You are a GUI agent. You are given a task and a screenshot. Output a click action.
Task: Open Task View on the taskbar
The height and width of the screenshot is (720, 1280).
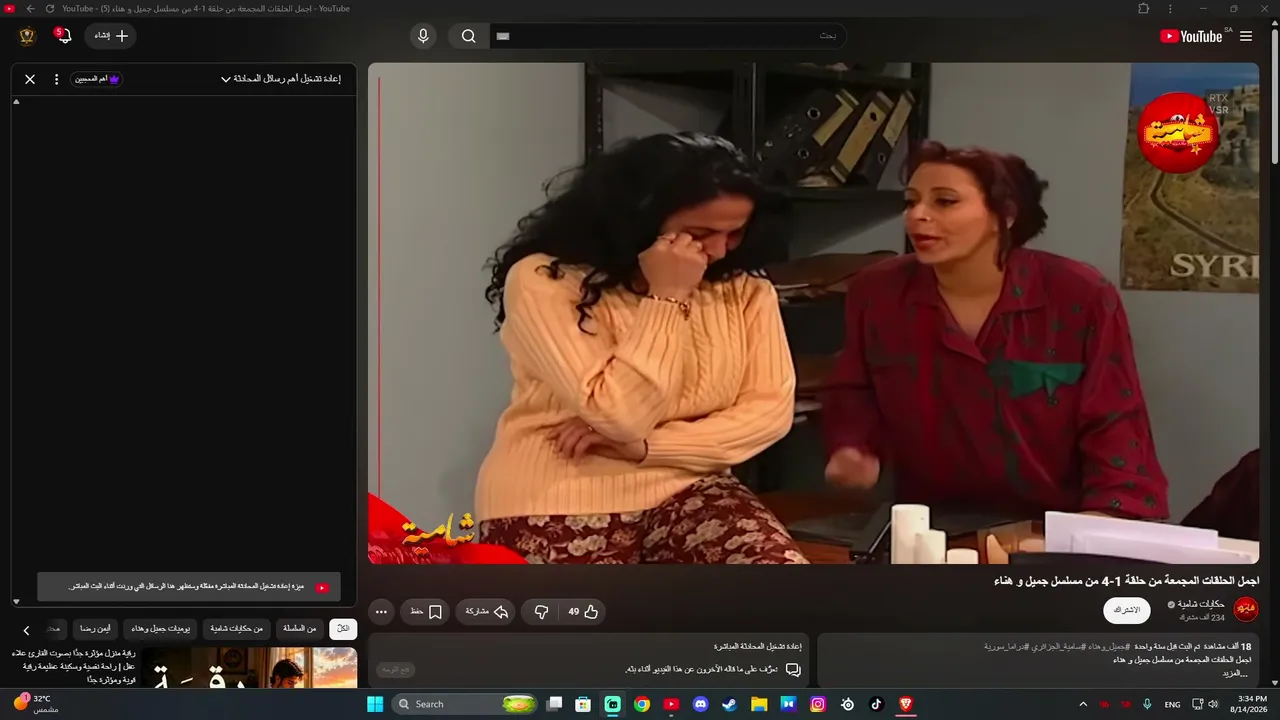pos(554,704)
